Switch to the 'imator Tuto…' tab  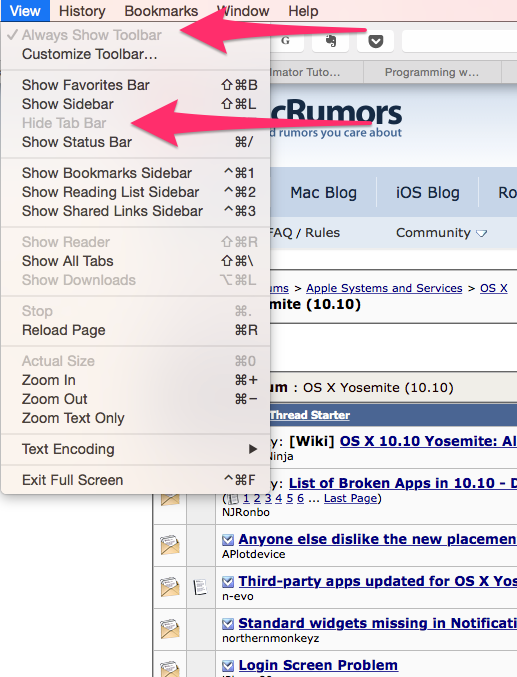(317, 72)
